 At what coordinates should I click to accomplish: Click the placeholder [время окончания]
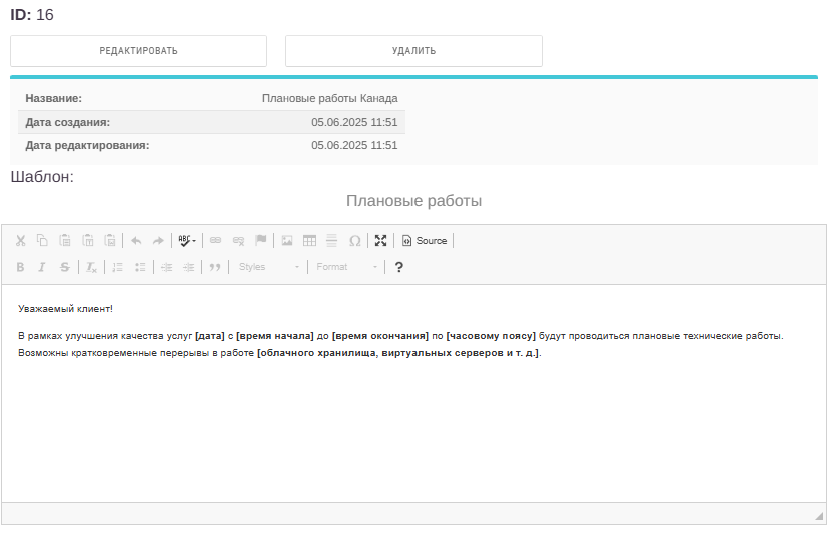point(380,336)
